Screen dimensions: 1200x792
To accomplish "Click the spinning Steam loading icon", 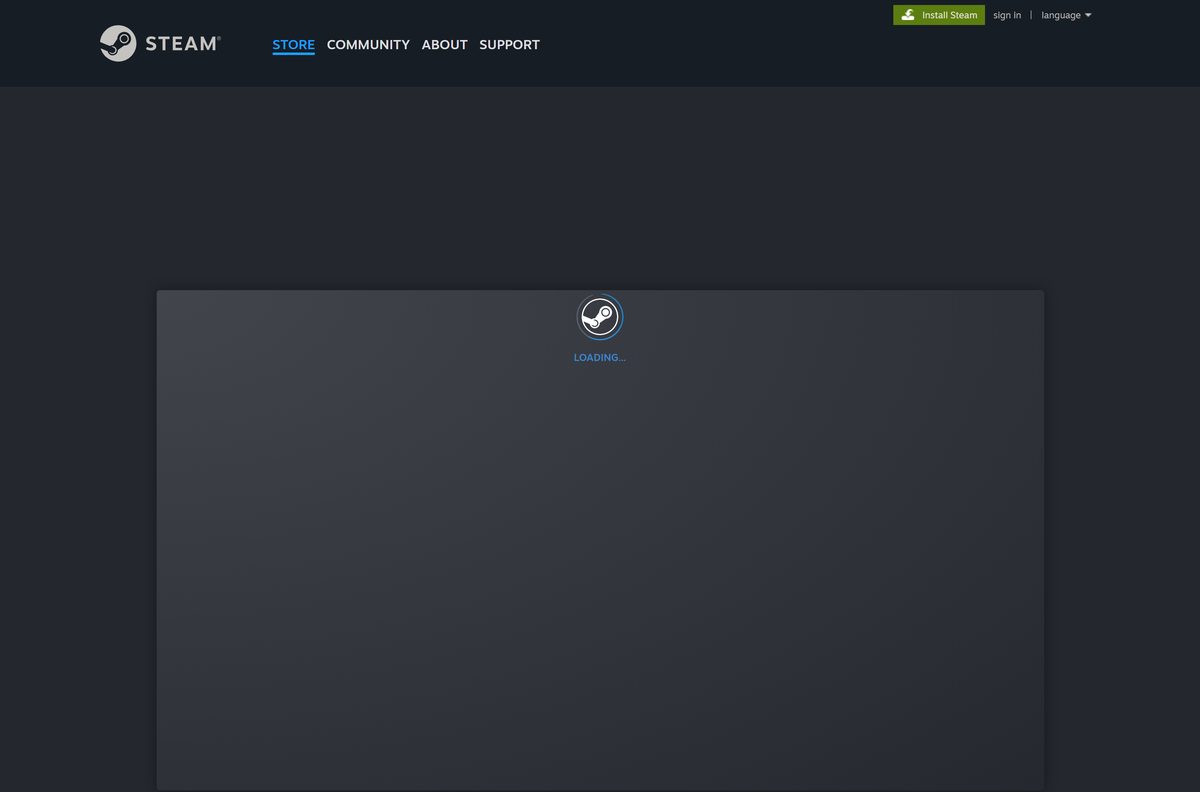I will (600, 317).
